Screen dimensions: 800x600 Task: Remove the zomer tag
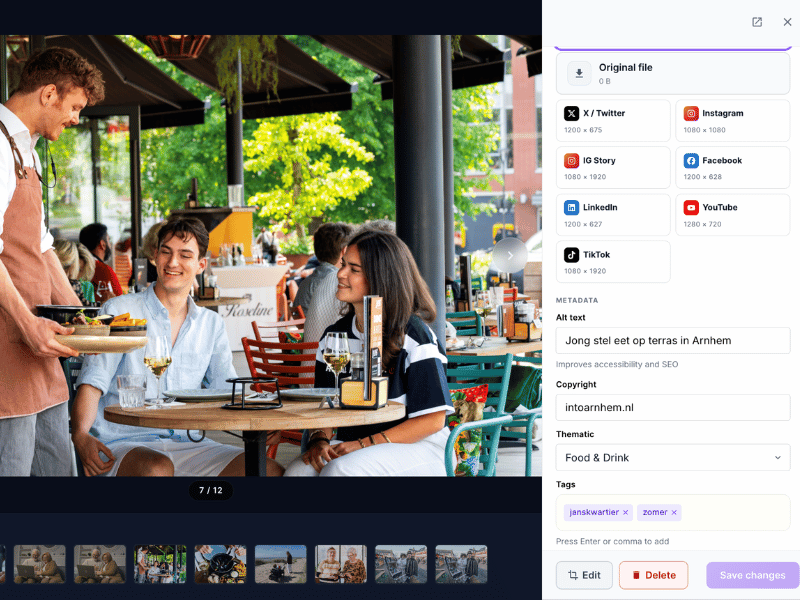(674, 512)
